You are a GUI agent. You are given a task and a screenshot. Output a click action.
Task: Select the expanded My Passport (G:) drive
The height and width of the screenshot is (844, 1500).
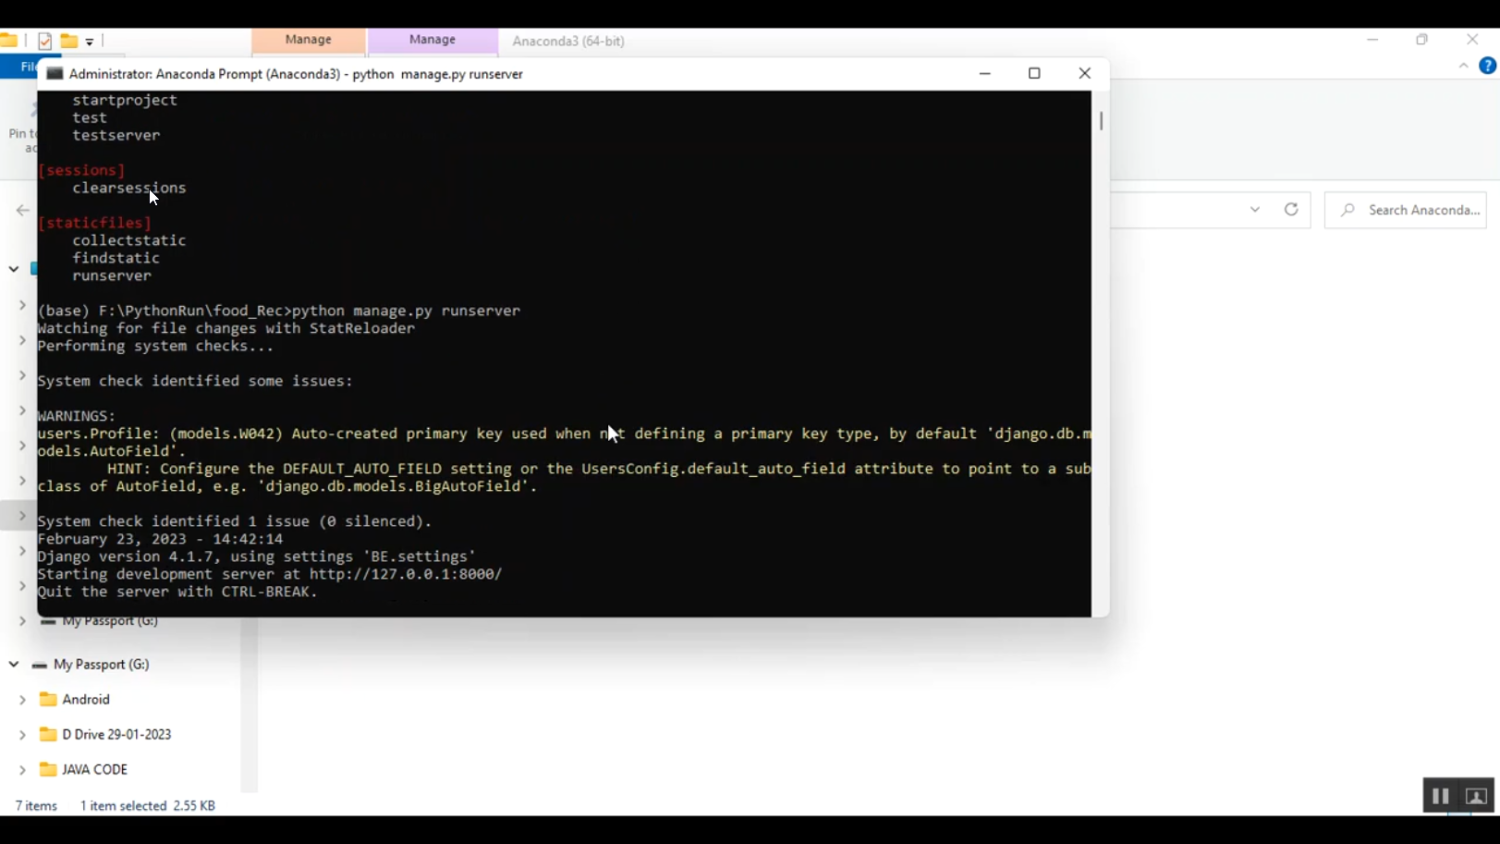pyautogui.click(x=101, y=665)
